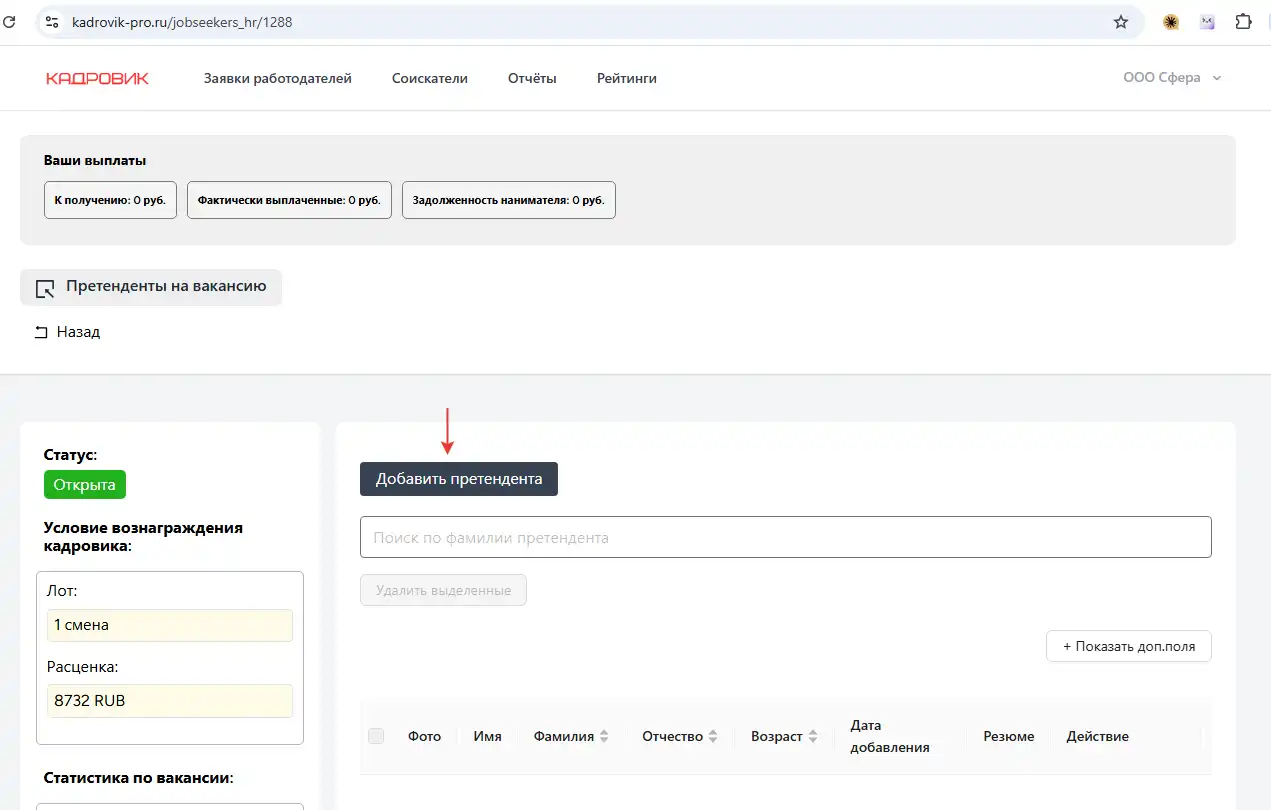Bookmark this page with the star icon
The height and width of the screenshot is (810, 1271).
[1121, 22]
